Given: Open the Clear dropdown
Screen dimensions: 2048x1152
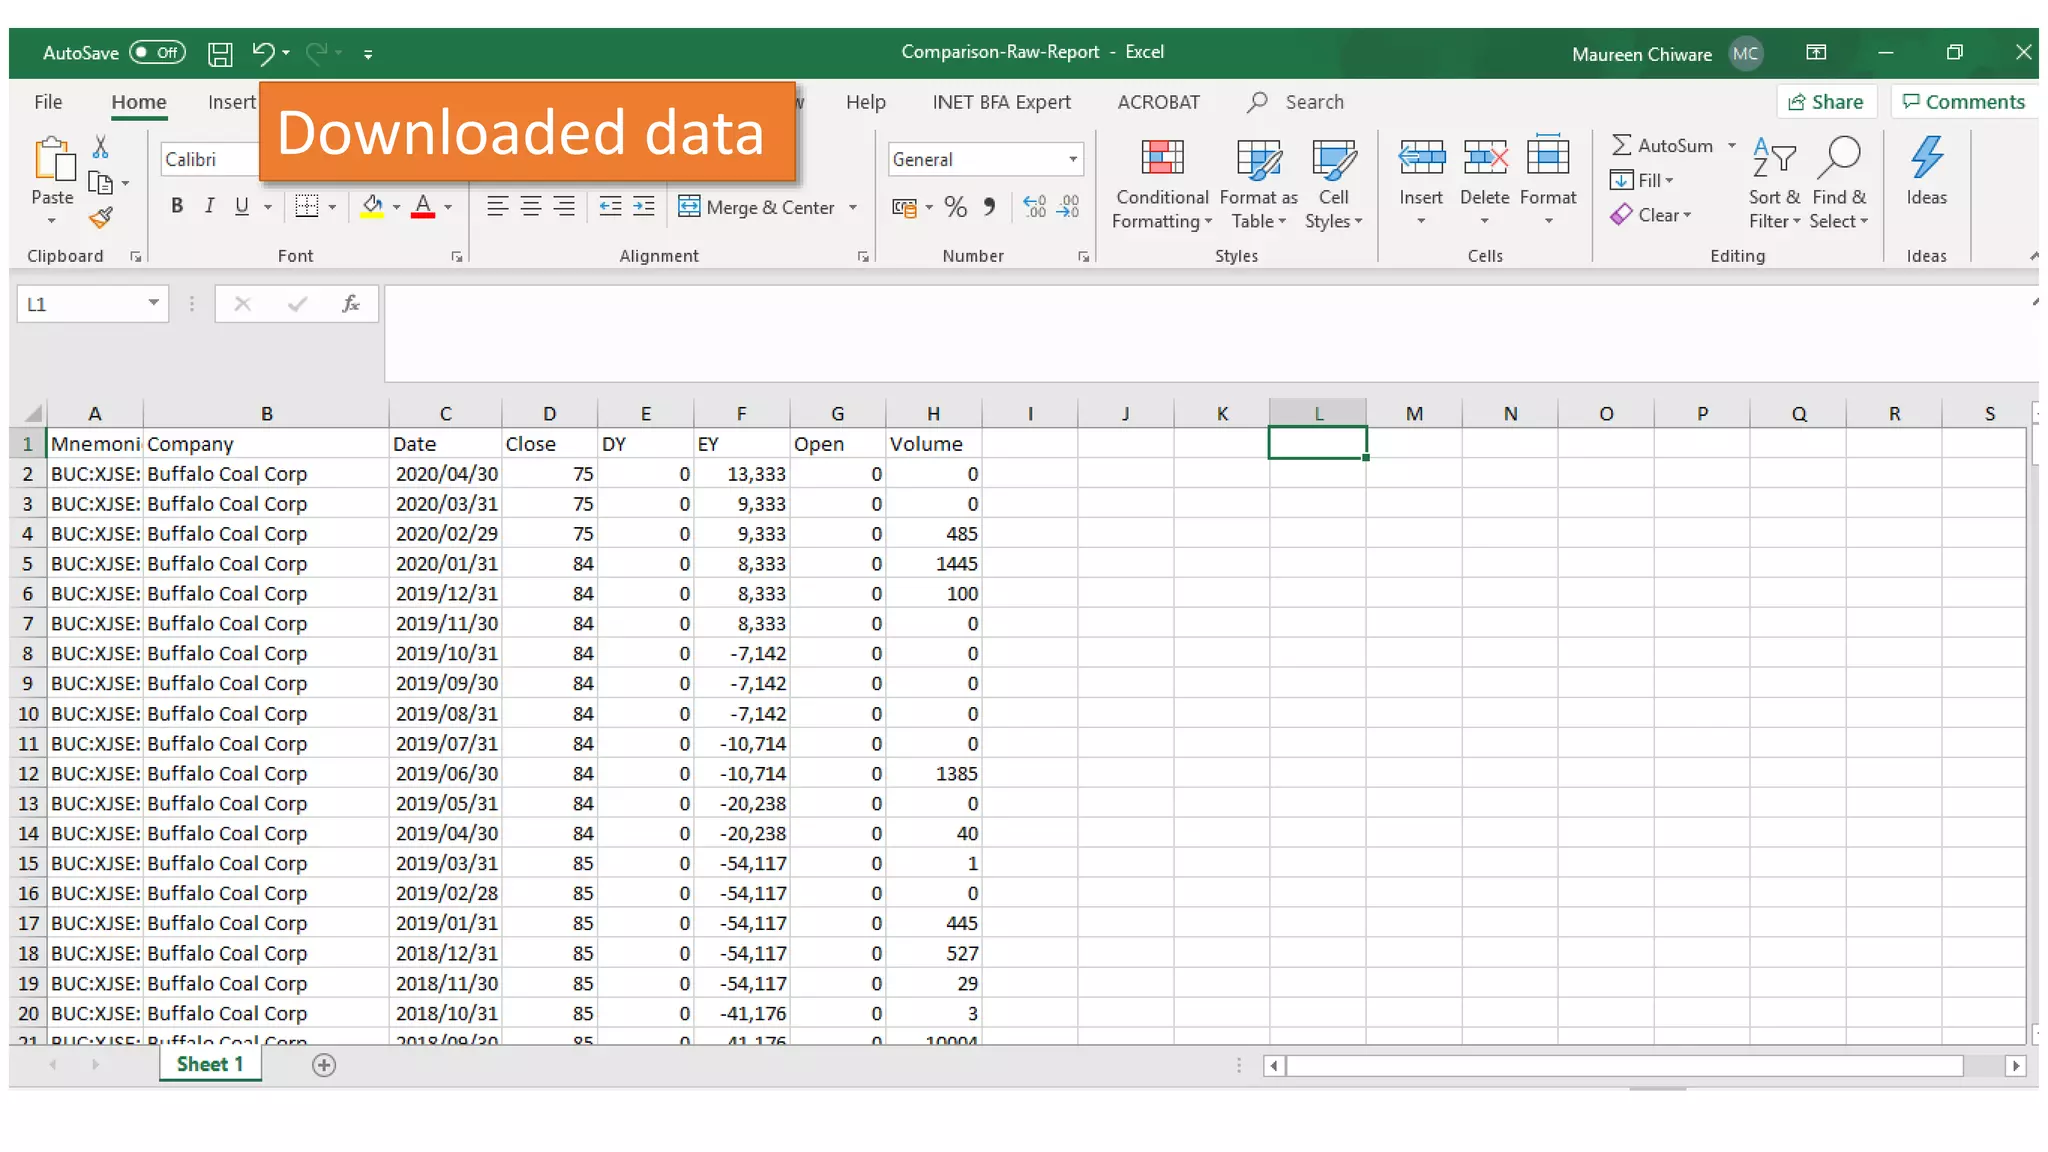Looking at the screenshot, I should click(x=1650, y=215).
